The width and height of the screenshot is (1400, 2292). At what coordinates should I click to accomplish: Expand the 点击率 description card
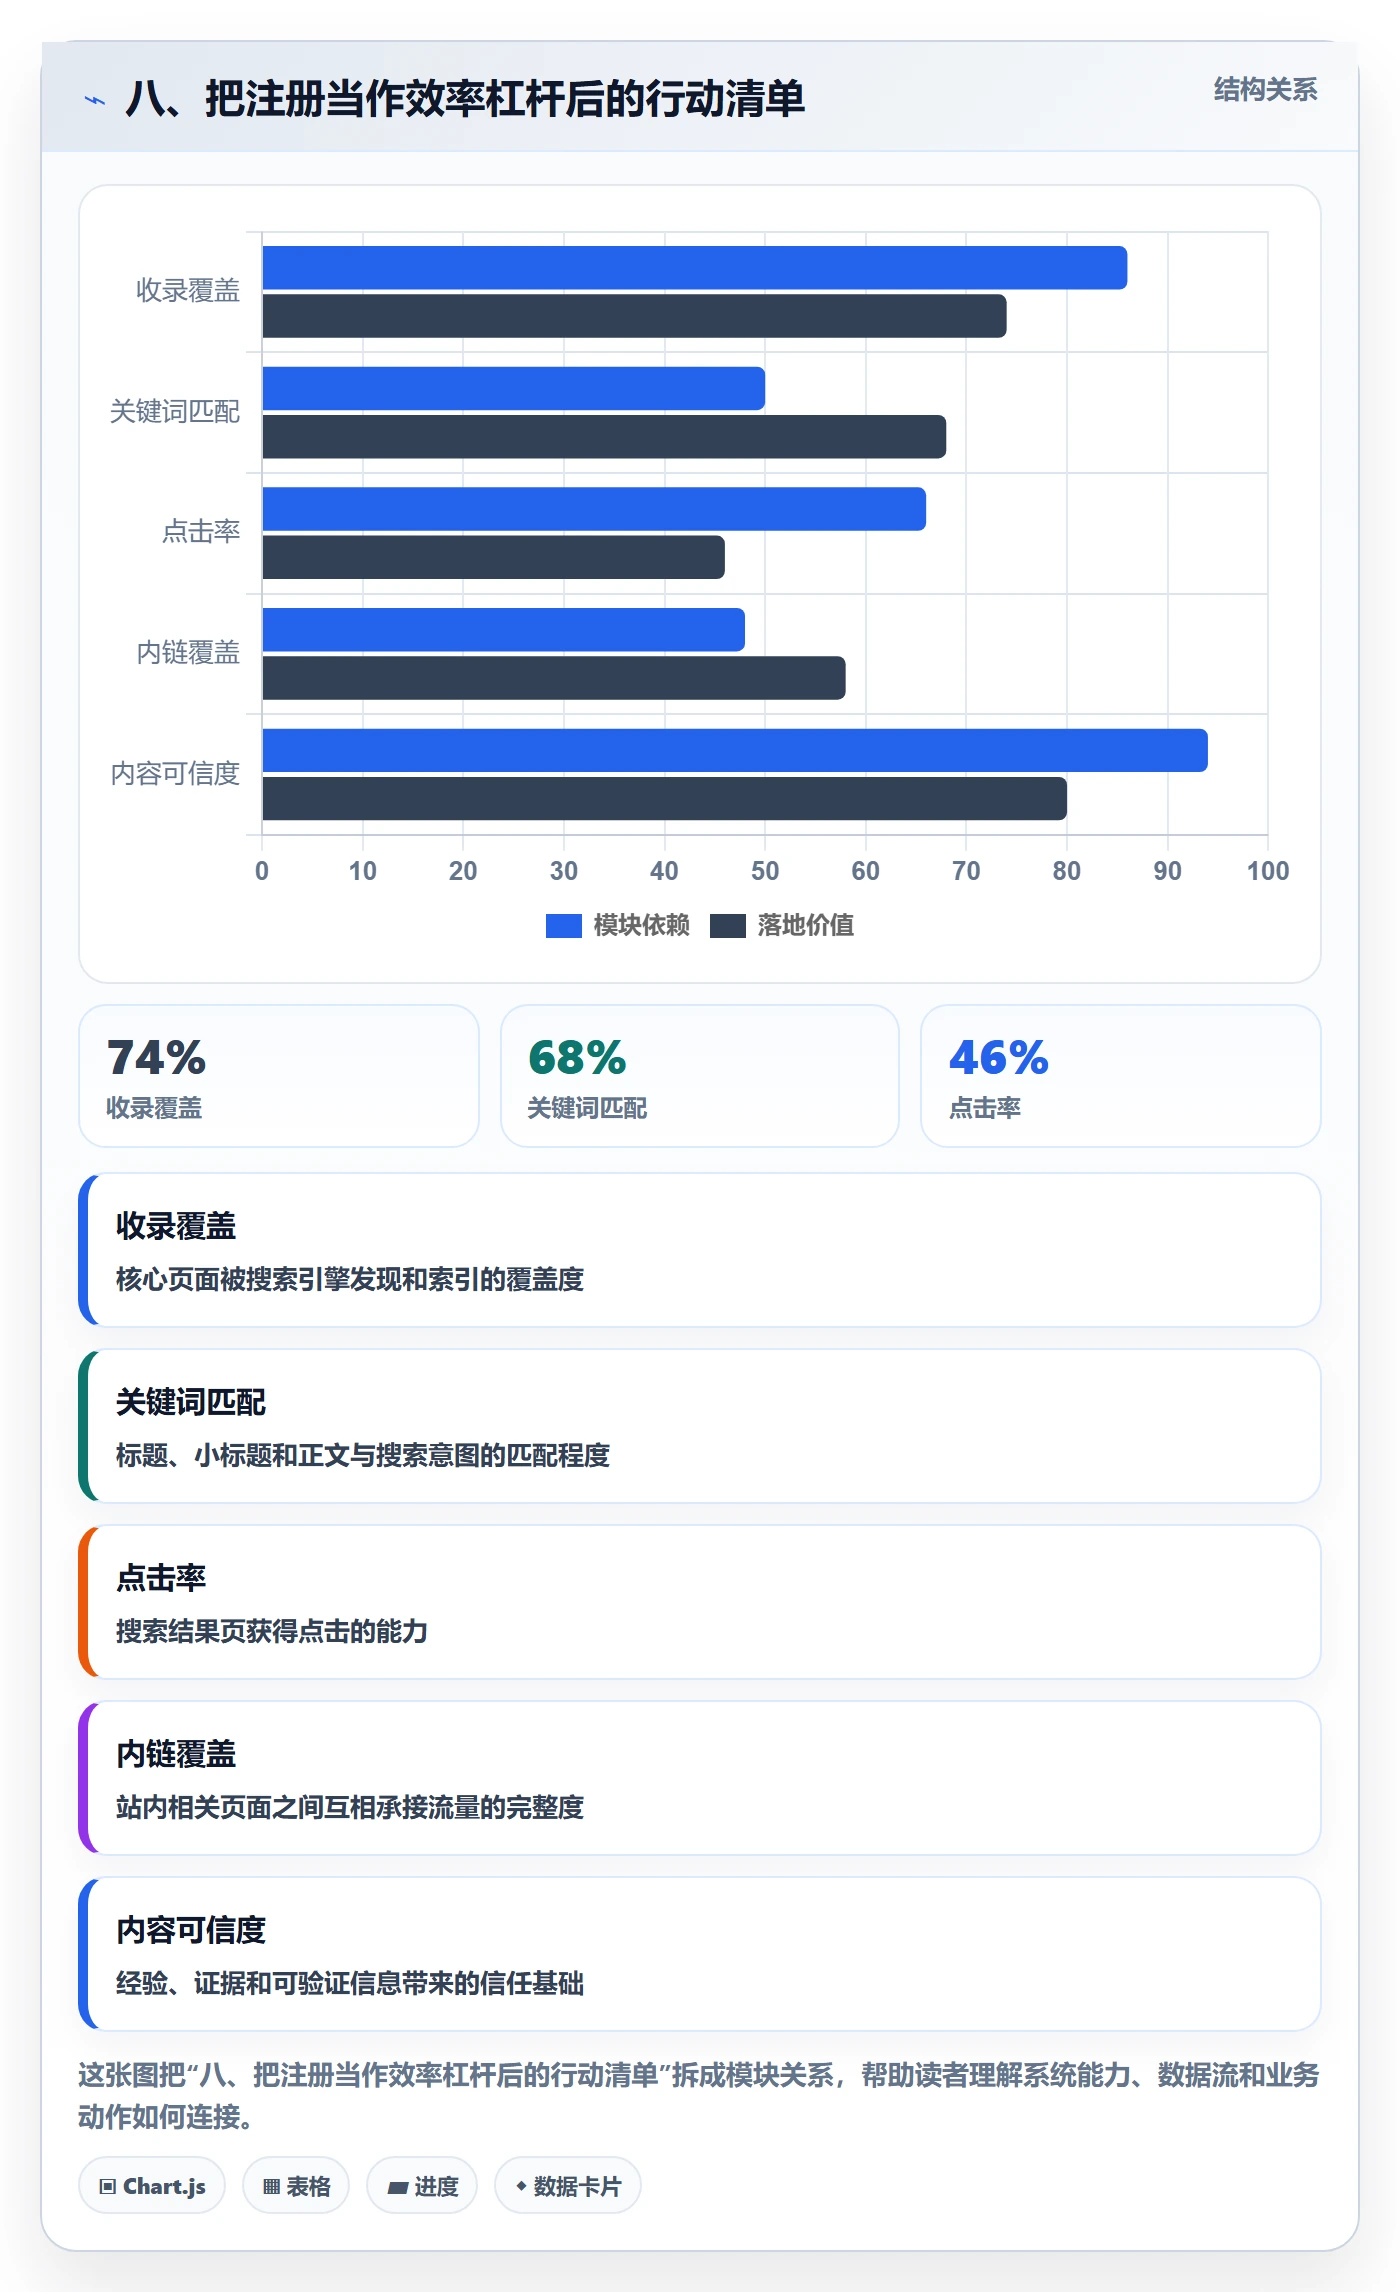(700, 1602)
